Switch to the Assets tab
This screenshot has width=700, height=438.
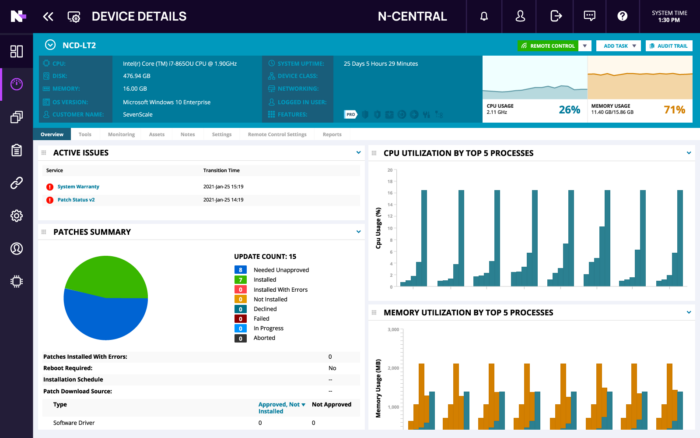point(157,134)
